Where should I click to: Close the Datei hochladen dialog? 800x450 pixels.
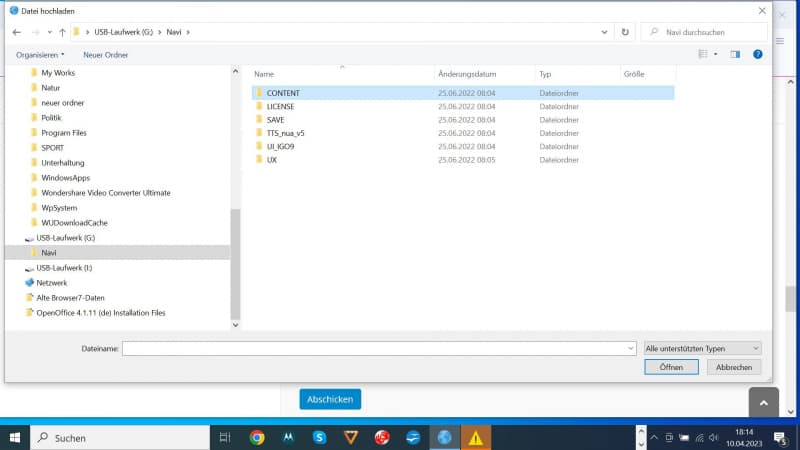(x=762, y=11)
